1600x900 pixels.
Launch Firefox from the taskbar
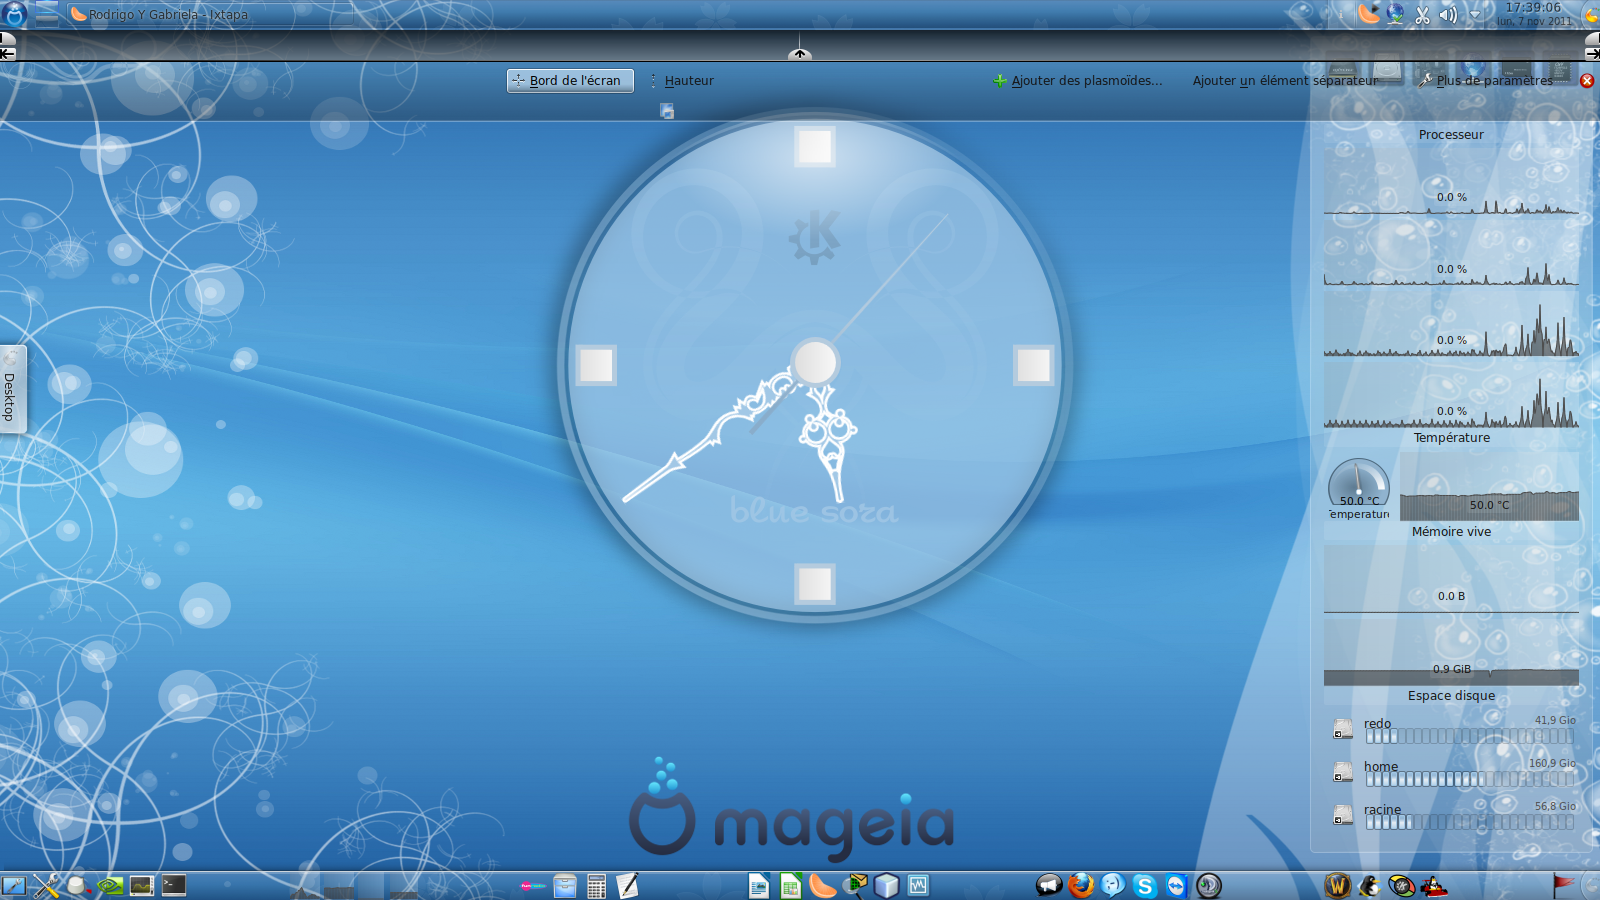tap(1081, 885)
